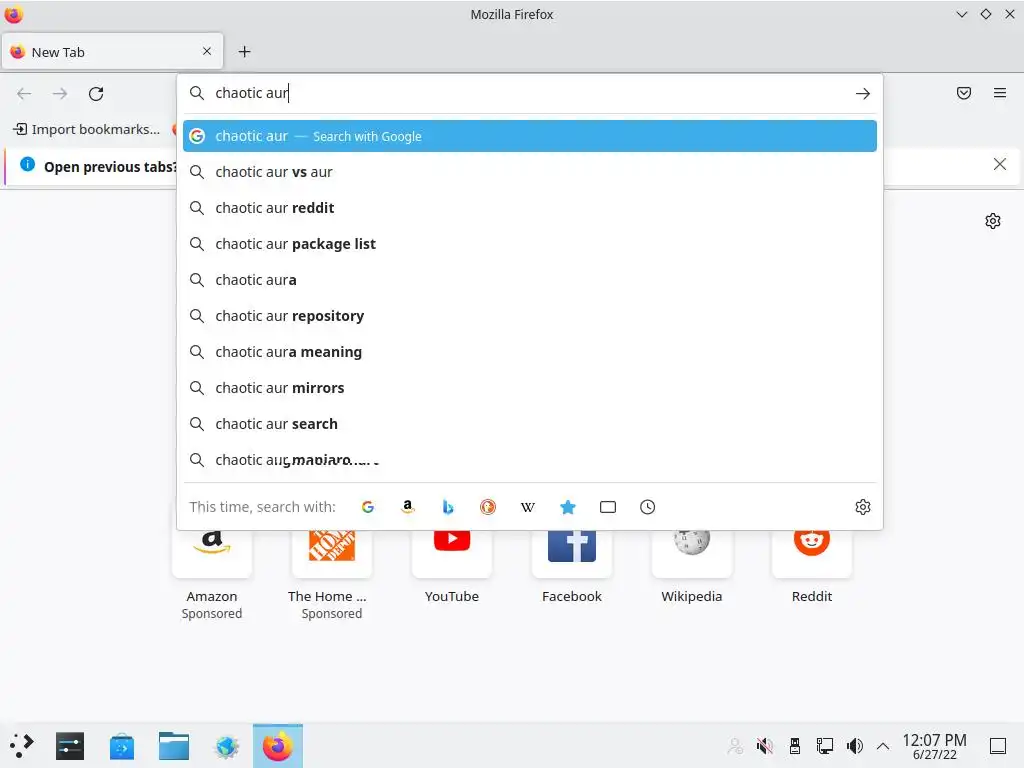This screenshot has height=768, width=1024.
Task: Open New Tab page personalize gear
Action: coord(993,221)
